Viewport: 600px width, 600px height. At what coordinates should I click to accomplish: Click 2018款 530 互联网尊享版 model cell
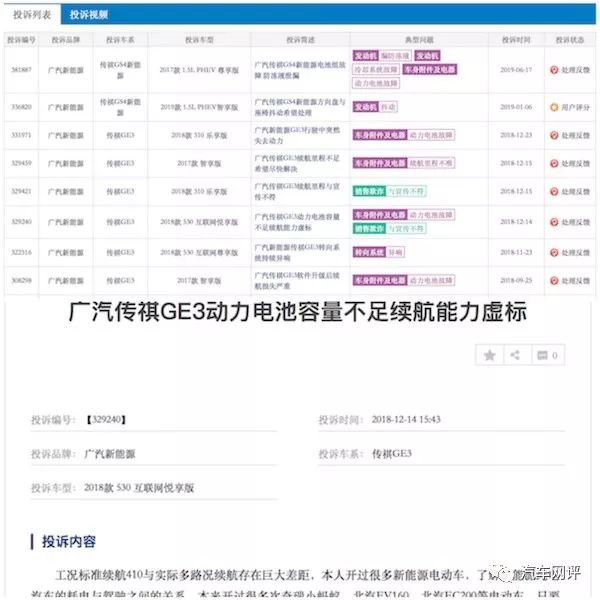coord(199,253)
